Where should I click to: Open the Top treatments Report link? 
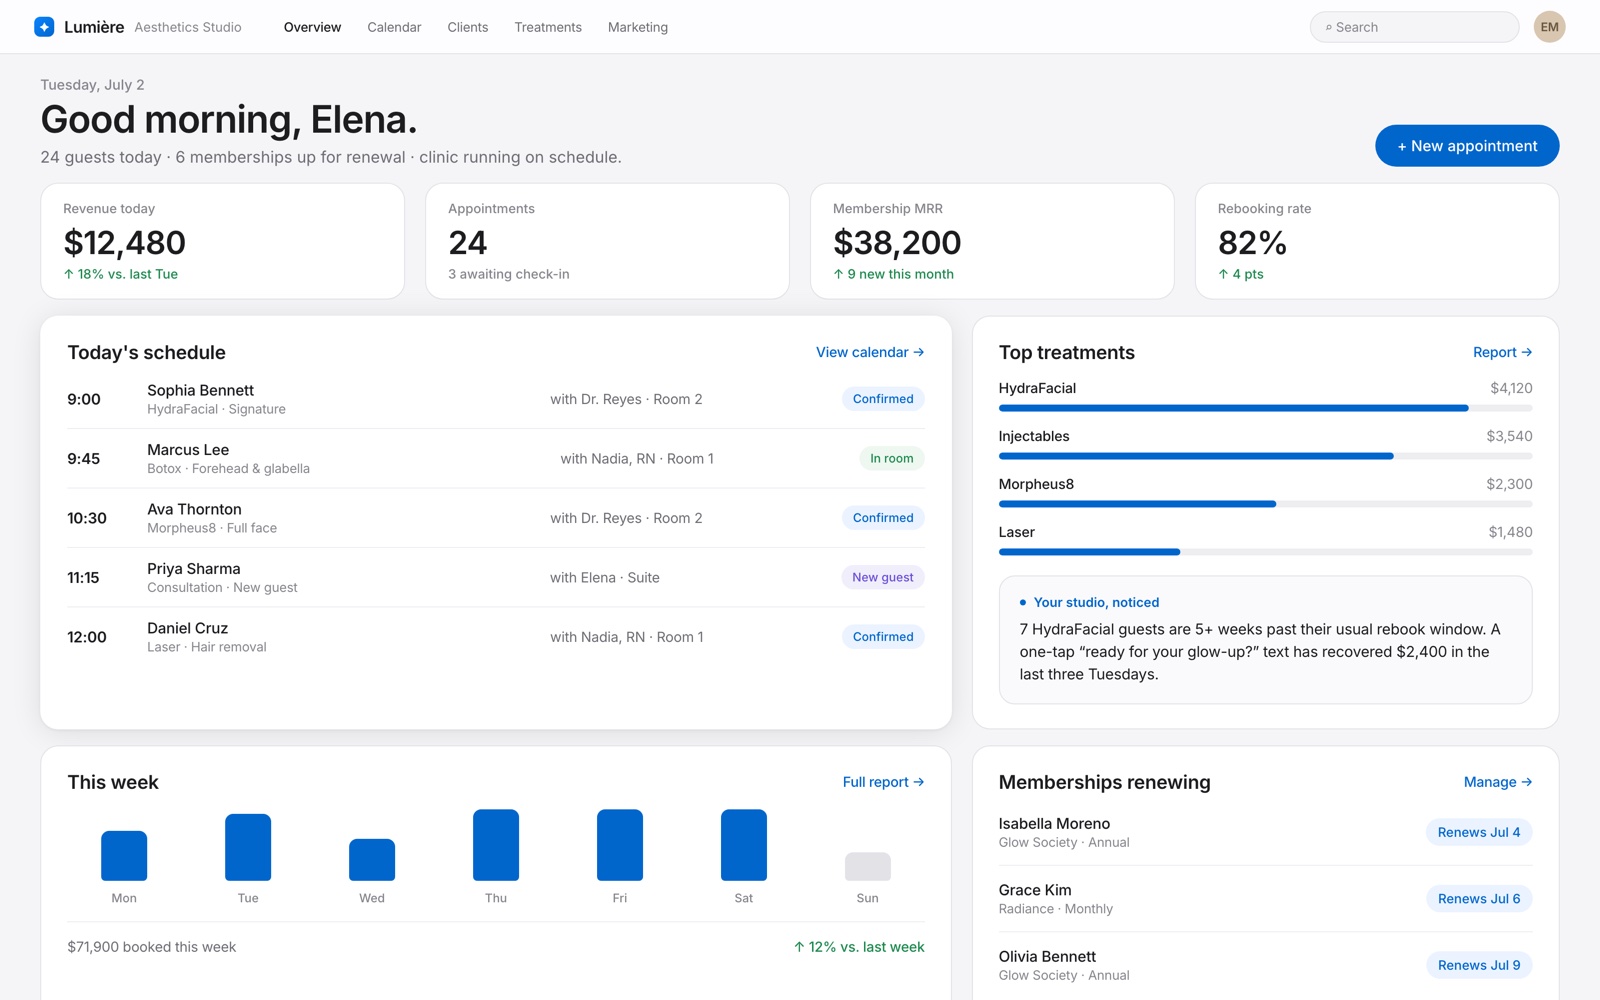(x=1502, y=352)
